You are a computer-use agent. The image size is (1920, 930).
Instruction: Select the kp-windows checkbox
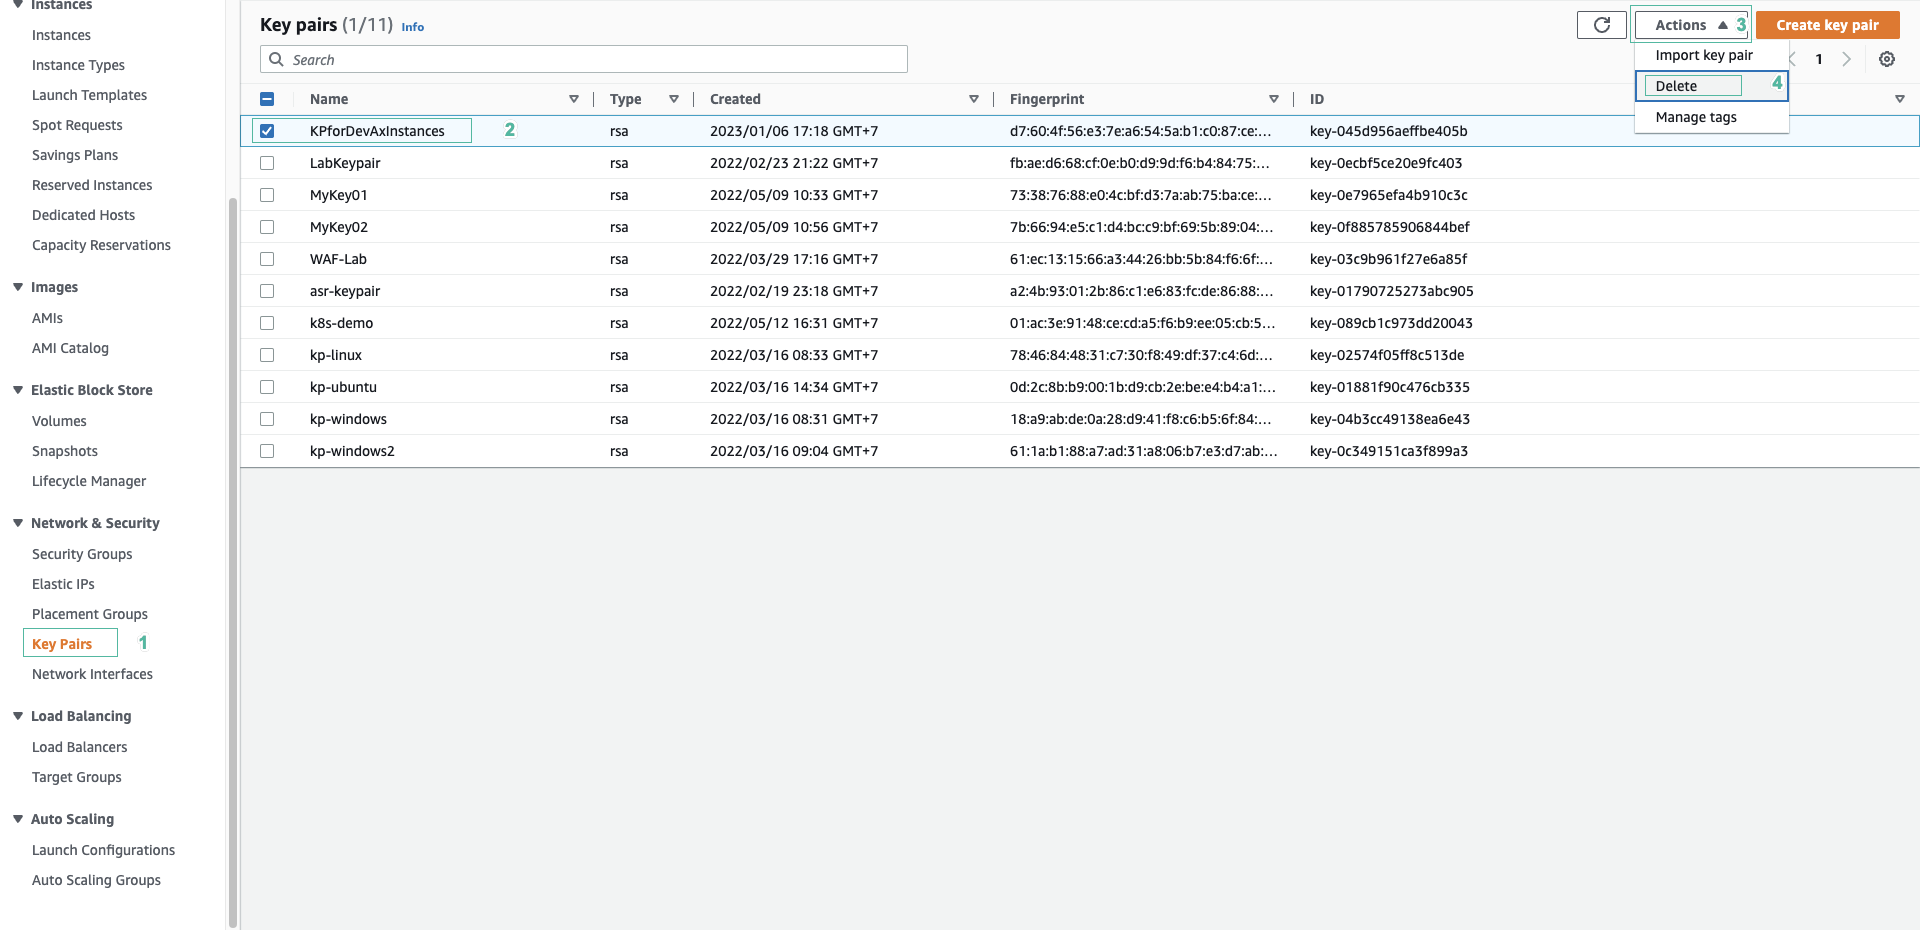point(267,419)
